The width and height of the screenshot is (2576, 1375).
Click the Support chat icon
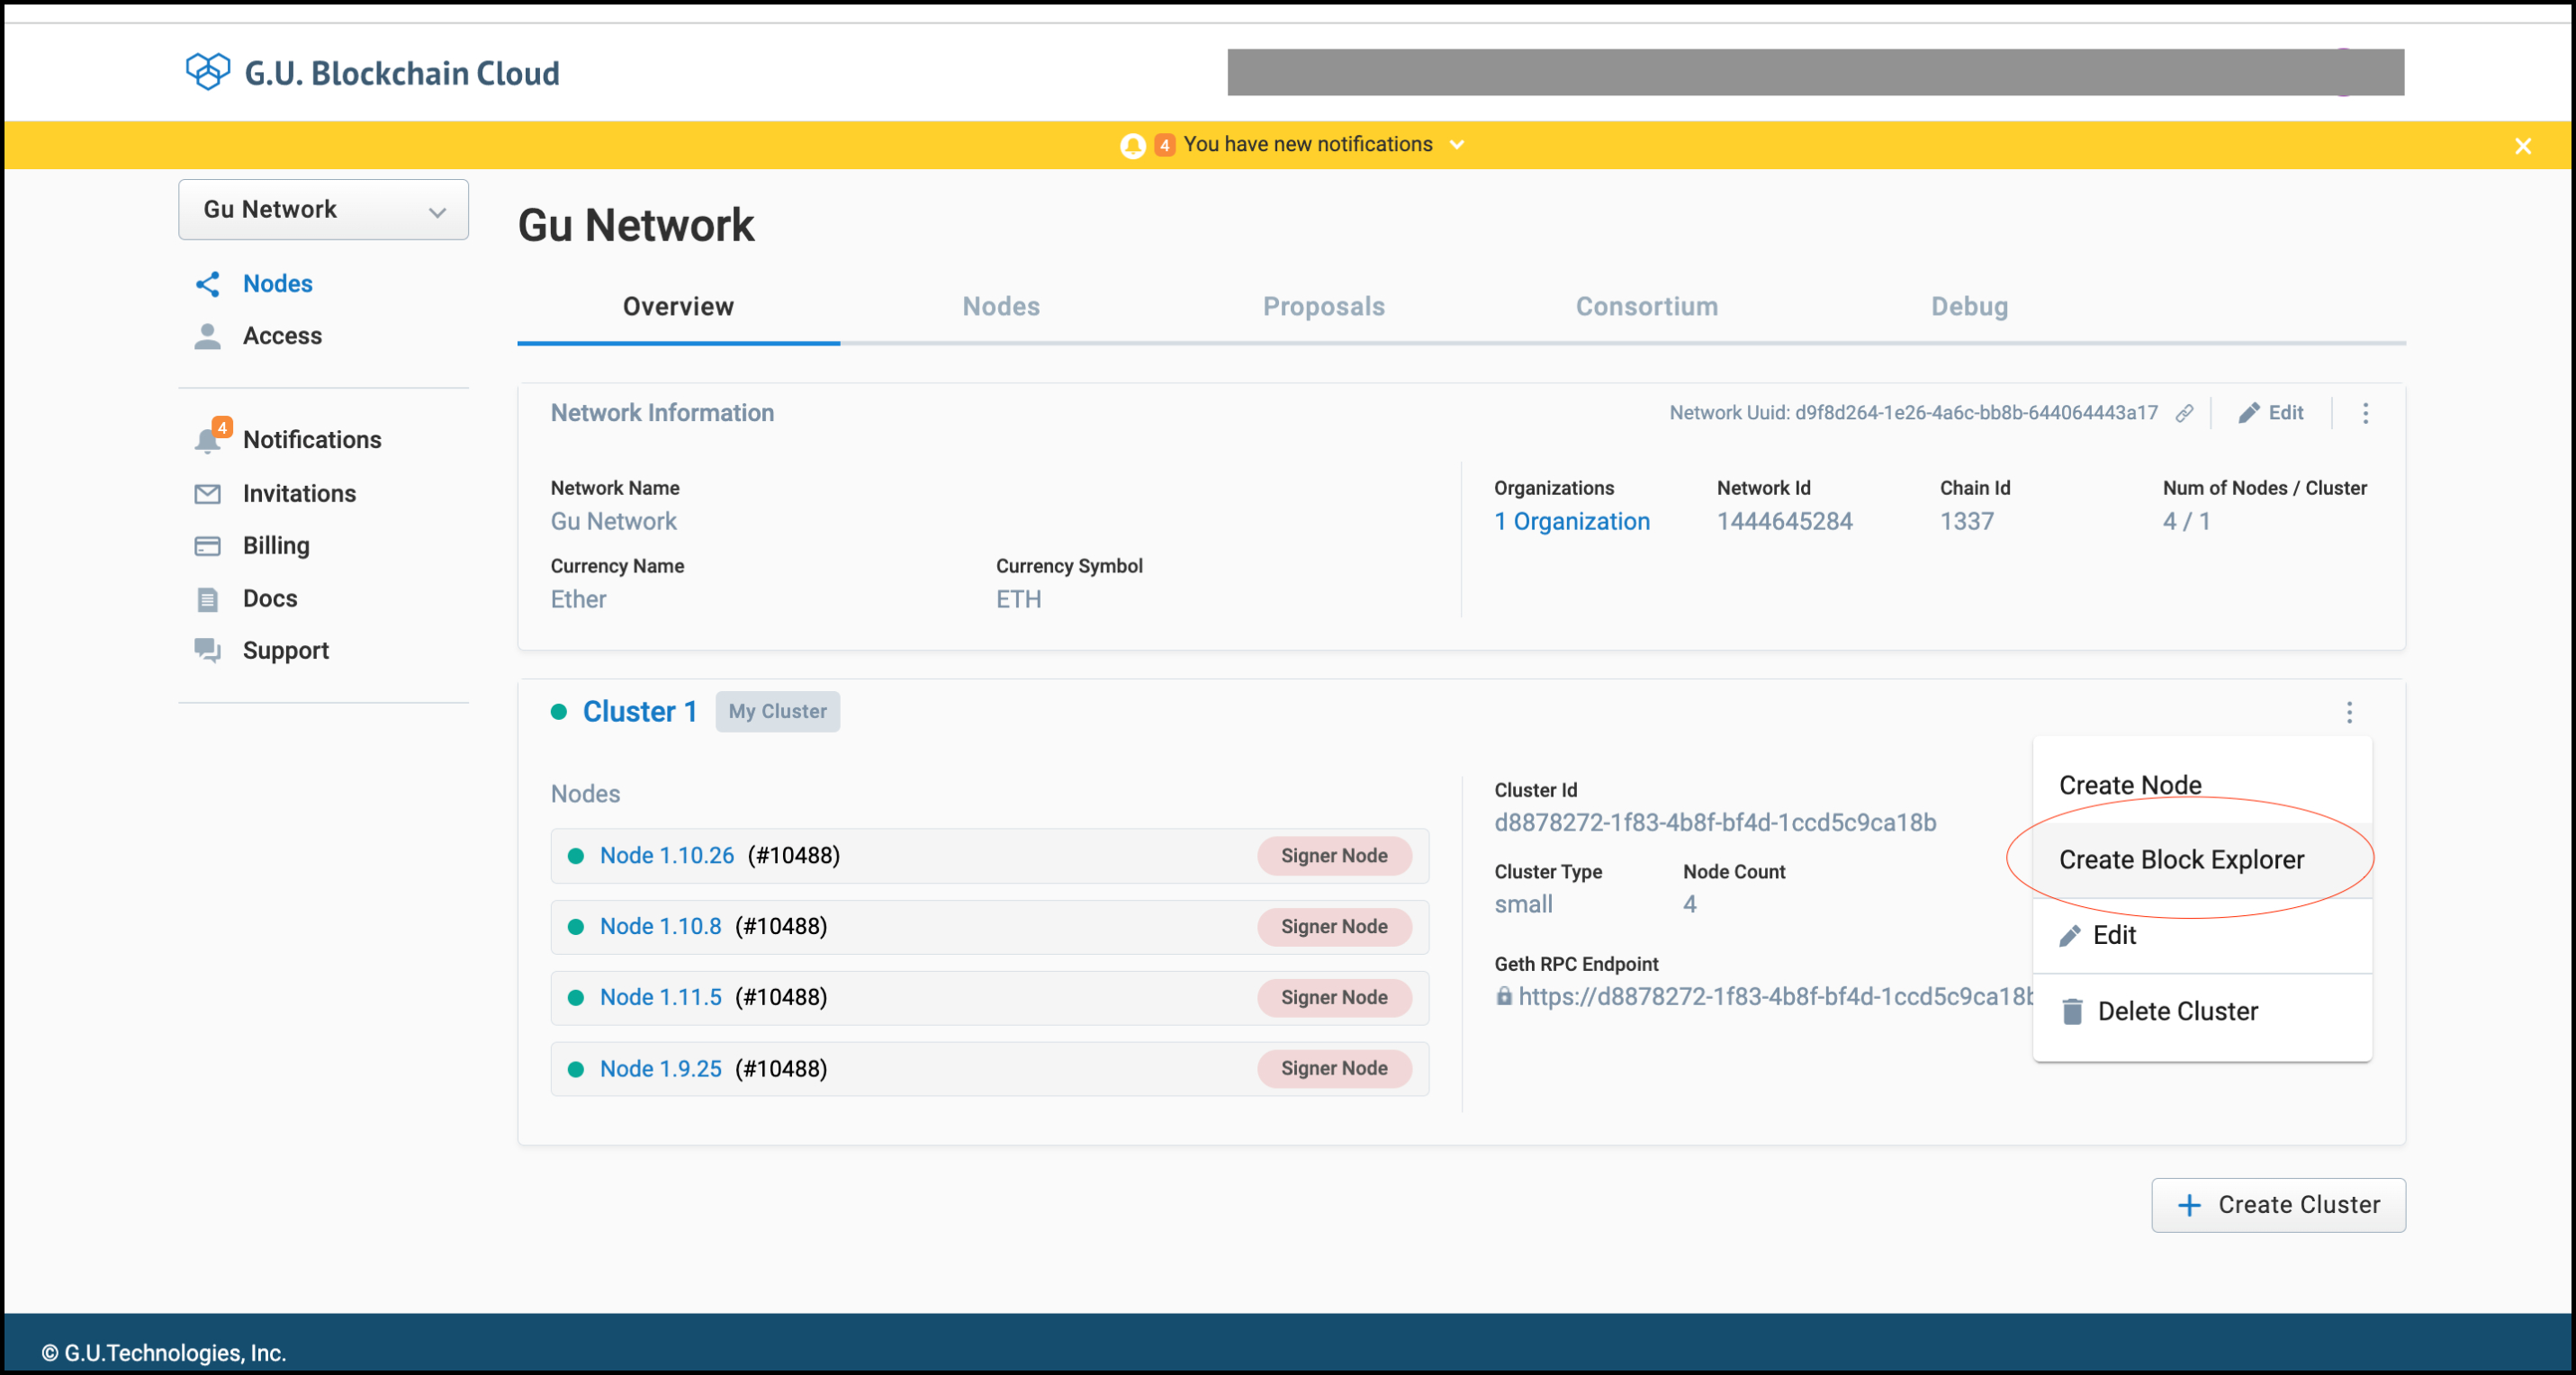tap(207, 651)
